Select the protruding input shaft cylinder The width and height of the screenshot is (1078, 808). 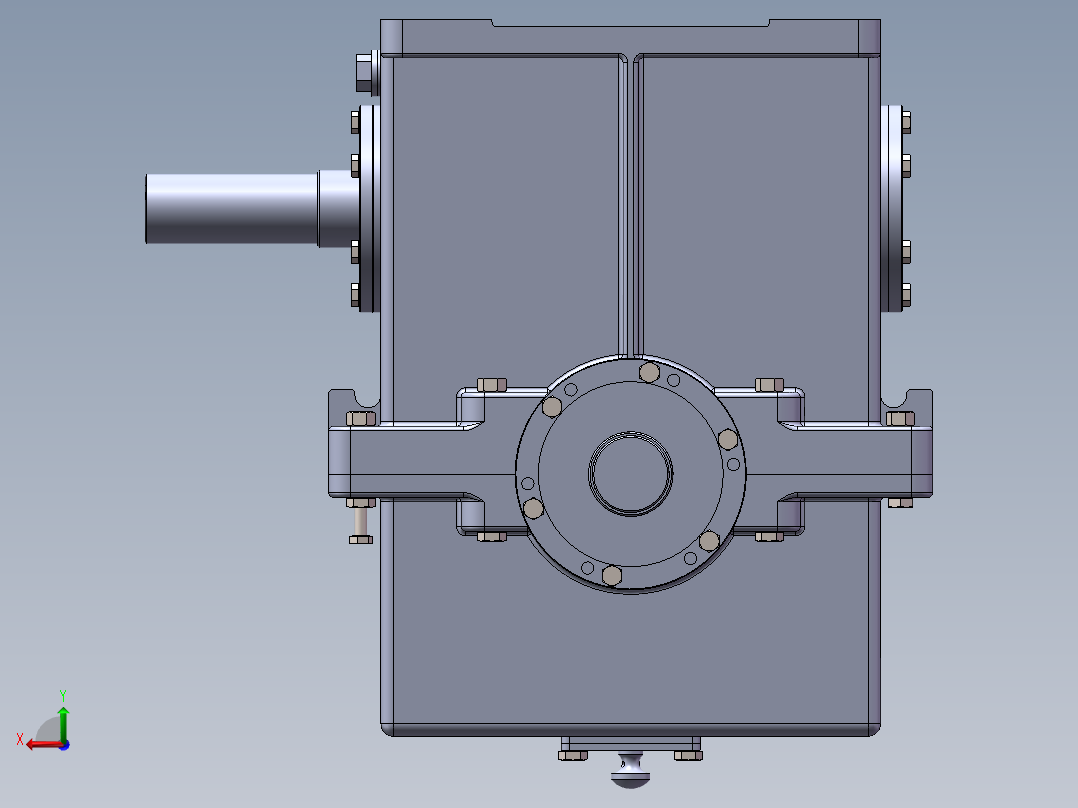point(232,208)
